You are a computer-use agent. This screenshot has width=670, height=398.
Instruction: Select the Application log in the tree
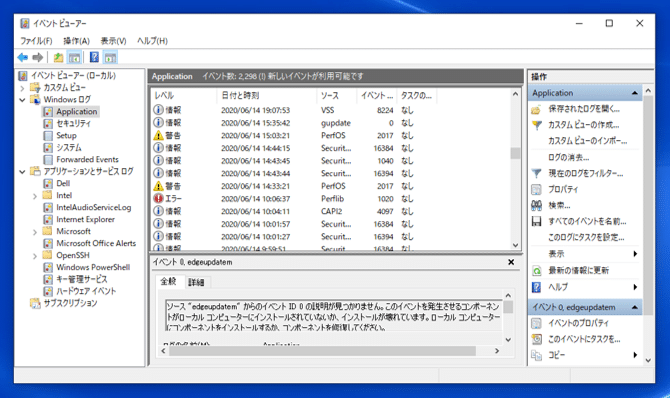[x=76, y=112]
